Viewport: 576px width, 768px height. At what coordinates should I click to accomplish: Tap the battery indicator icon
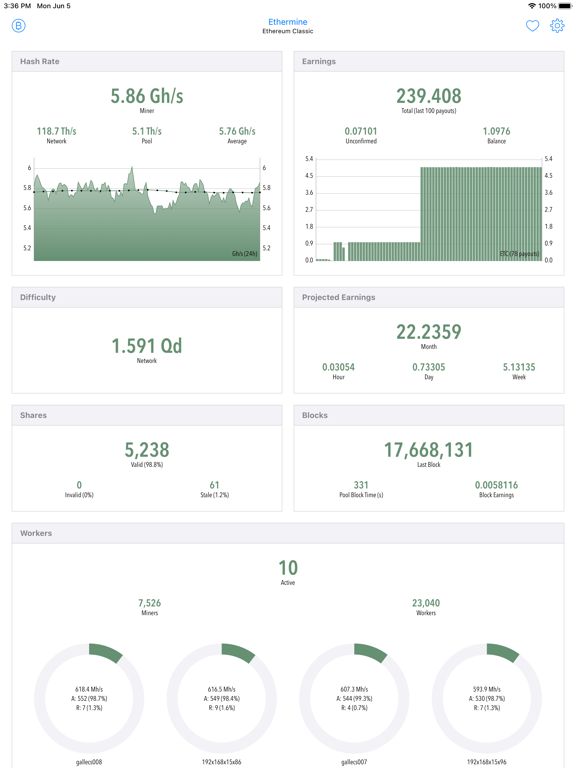(565, 6)
